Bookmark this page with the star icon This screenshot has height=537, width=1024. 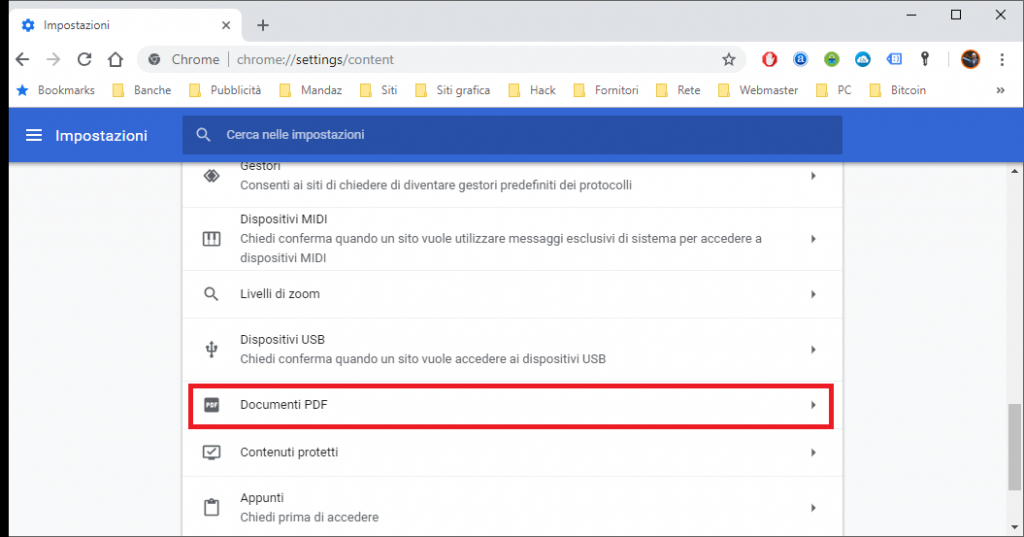(x=729, y=60)
